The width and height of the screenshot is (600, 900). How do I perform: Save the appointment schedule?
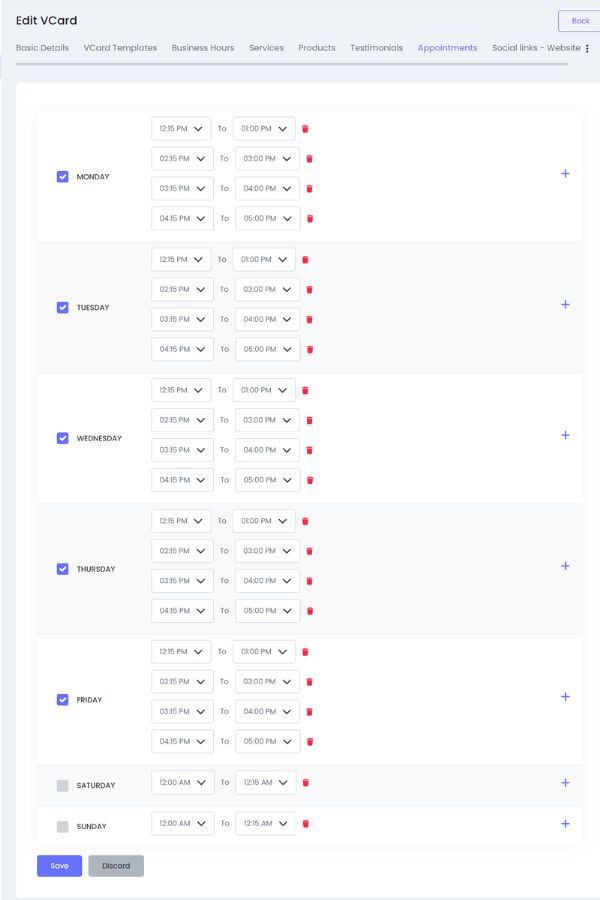pyautogui.click(x=59, y=866)
